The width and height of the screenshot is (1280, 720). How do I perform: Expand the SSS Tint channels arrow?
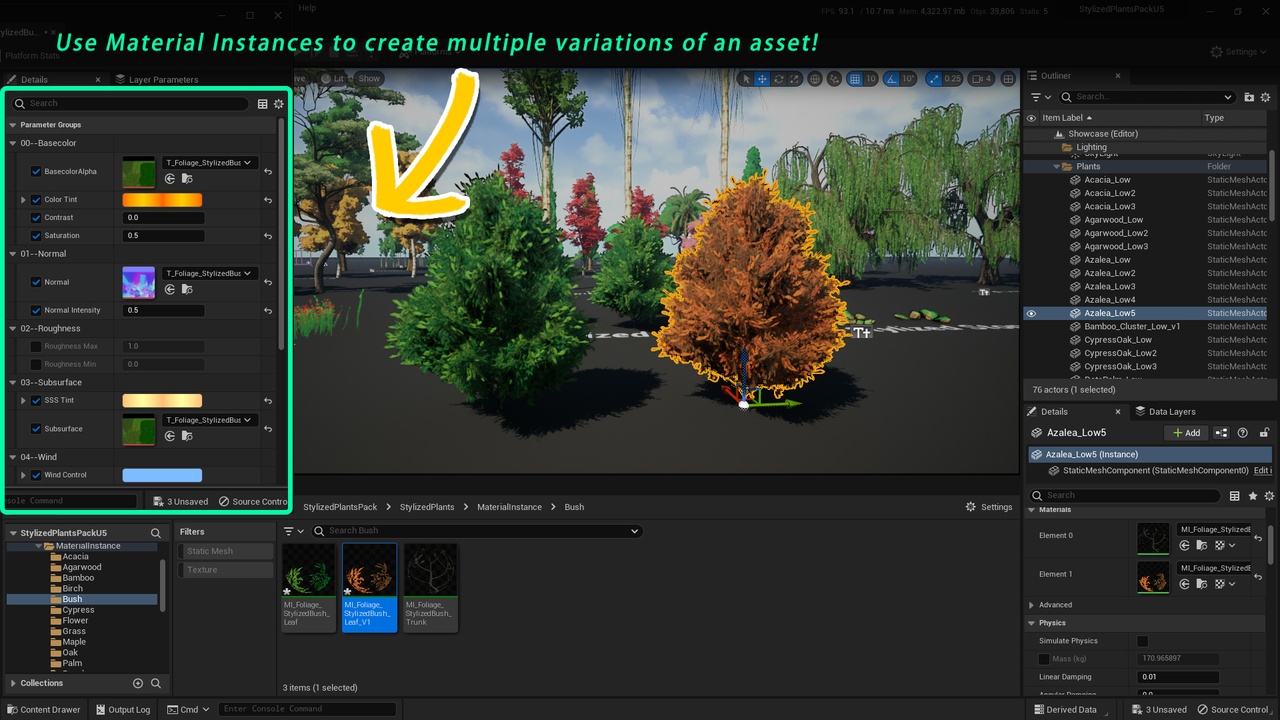pos(23,401)
